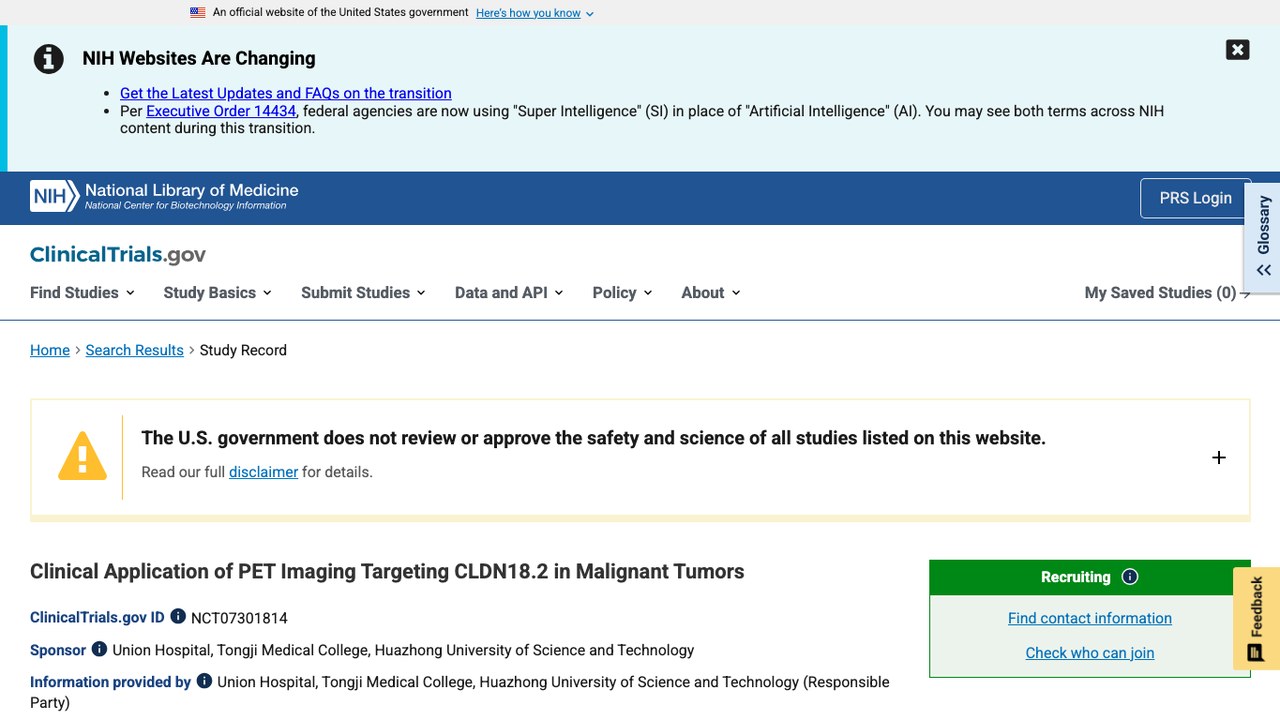Screen dimensions: 1280x720
Task: Open the About menu
Action: click(x=711, y=293)
